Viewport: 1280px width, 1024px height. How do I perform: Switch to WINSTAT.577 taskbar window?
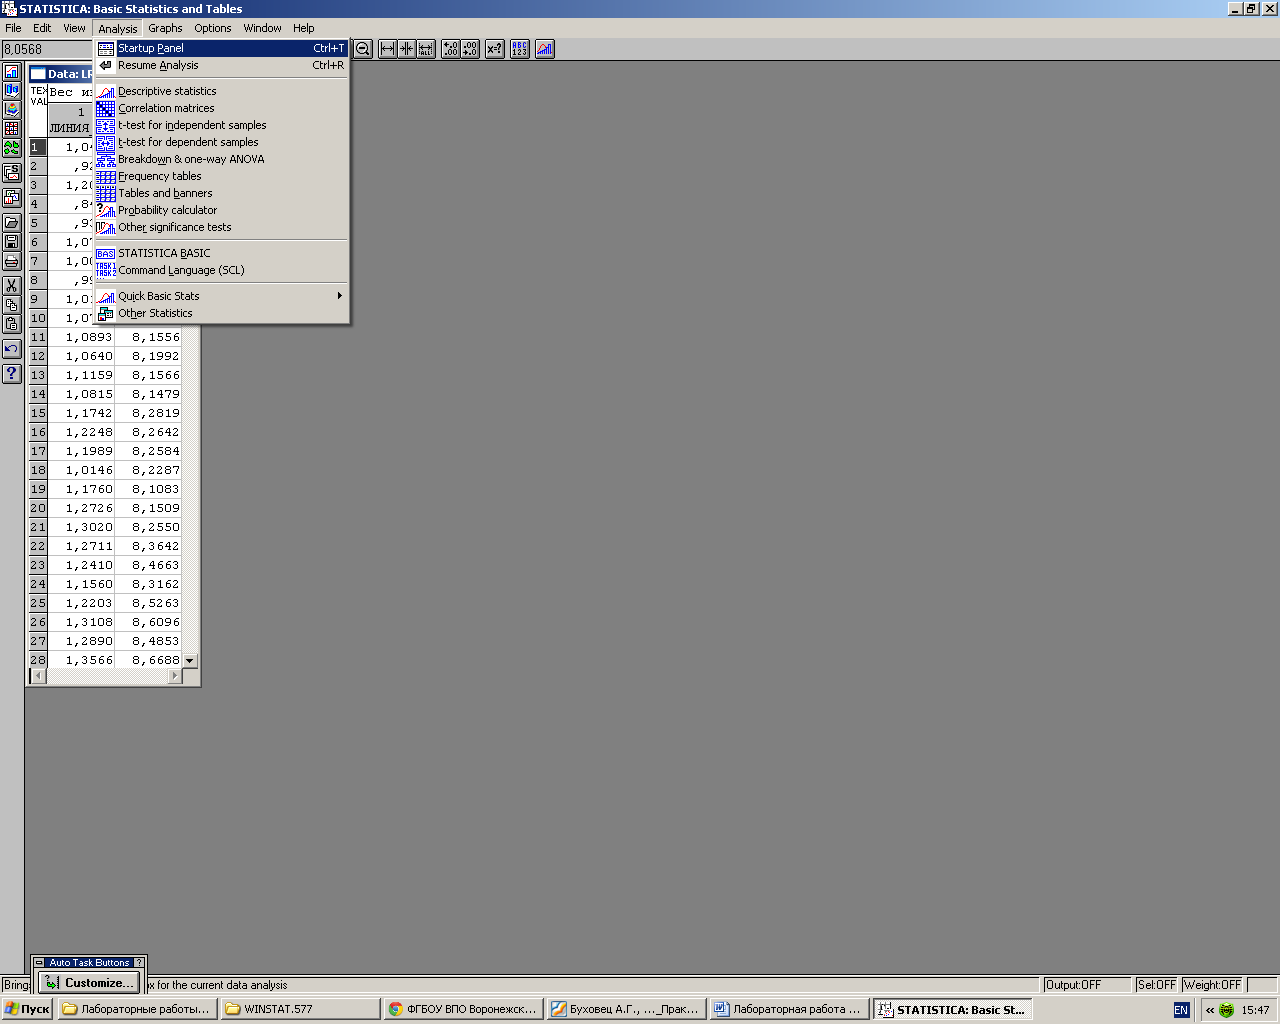tap(301, 1009)
